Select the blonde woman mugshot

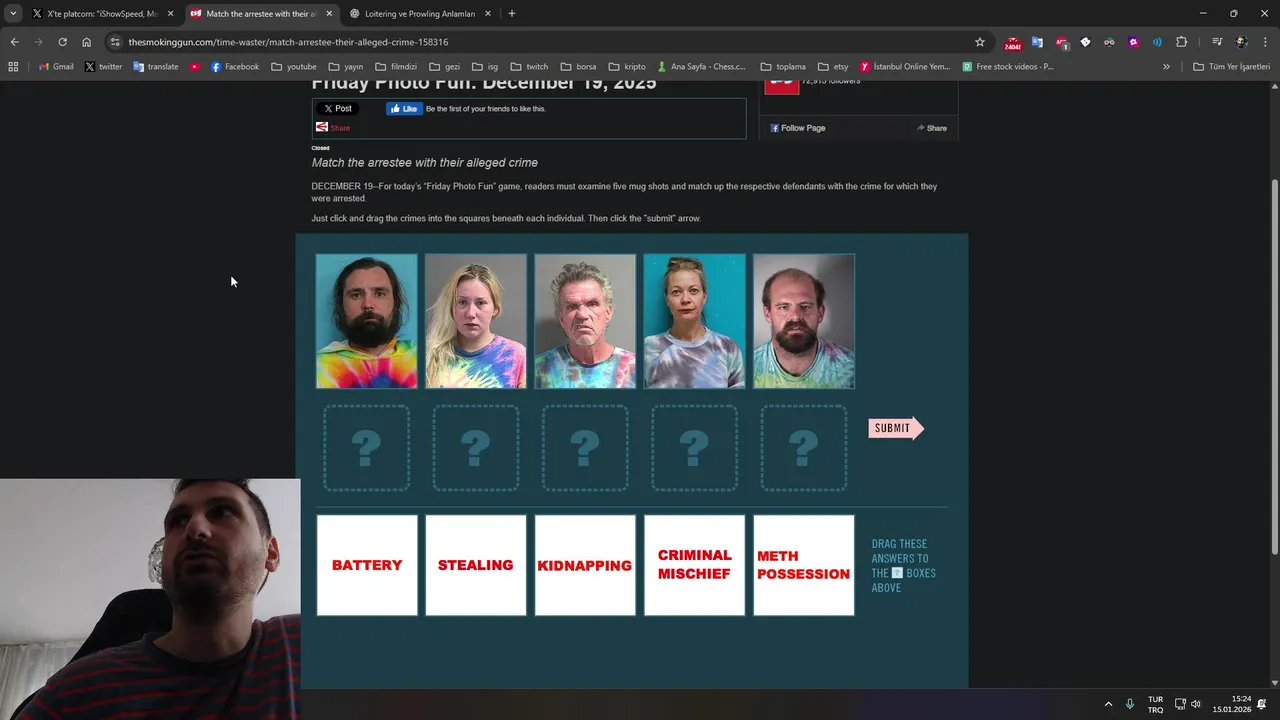(476, 321)
